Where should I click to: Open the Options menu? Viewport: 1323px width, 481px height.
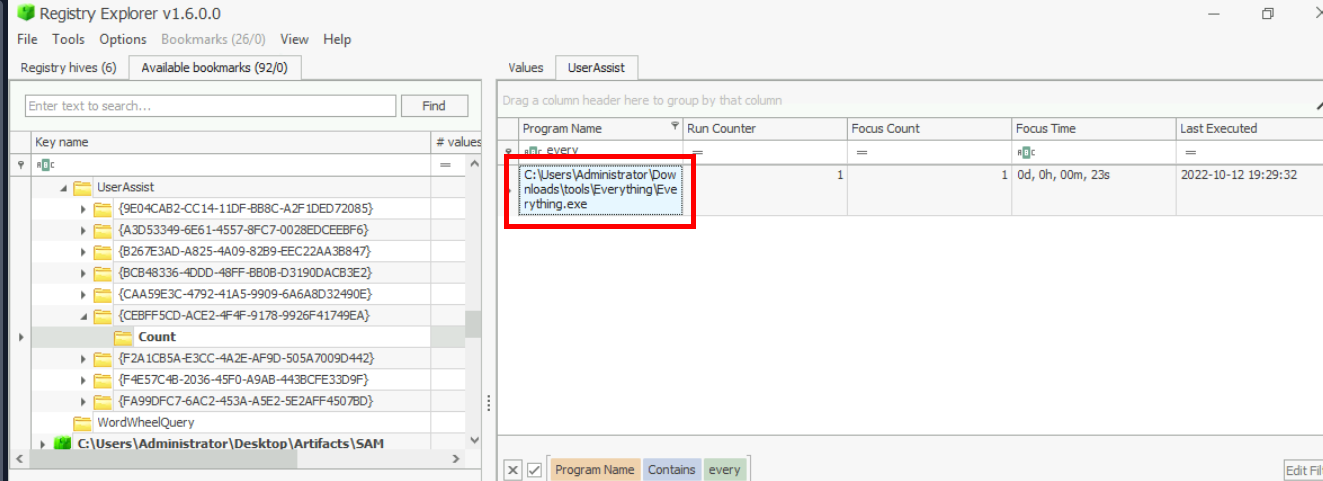click(123, 39)
